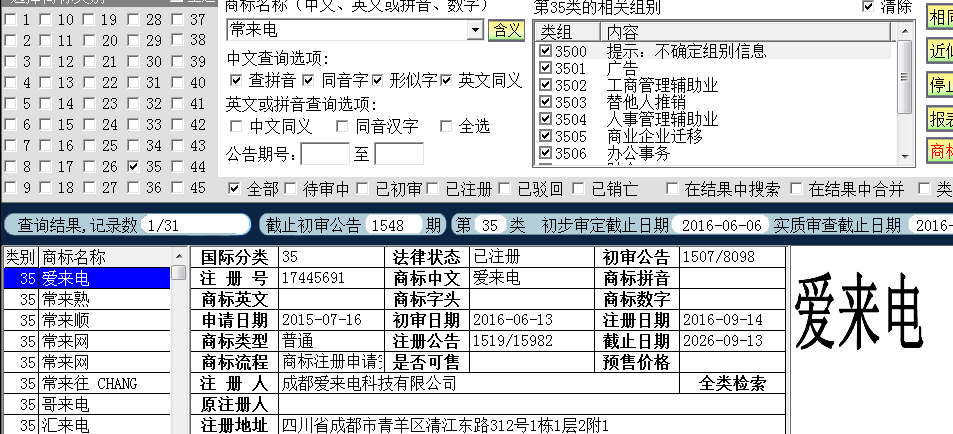
Task: Click the start 公告期号 field
Action: 325,154
